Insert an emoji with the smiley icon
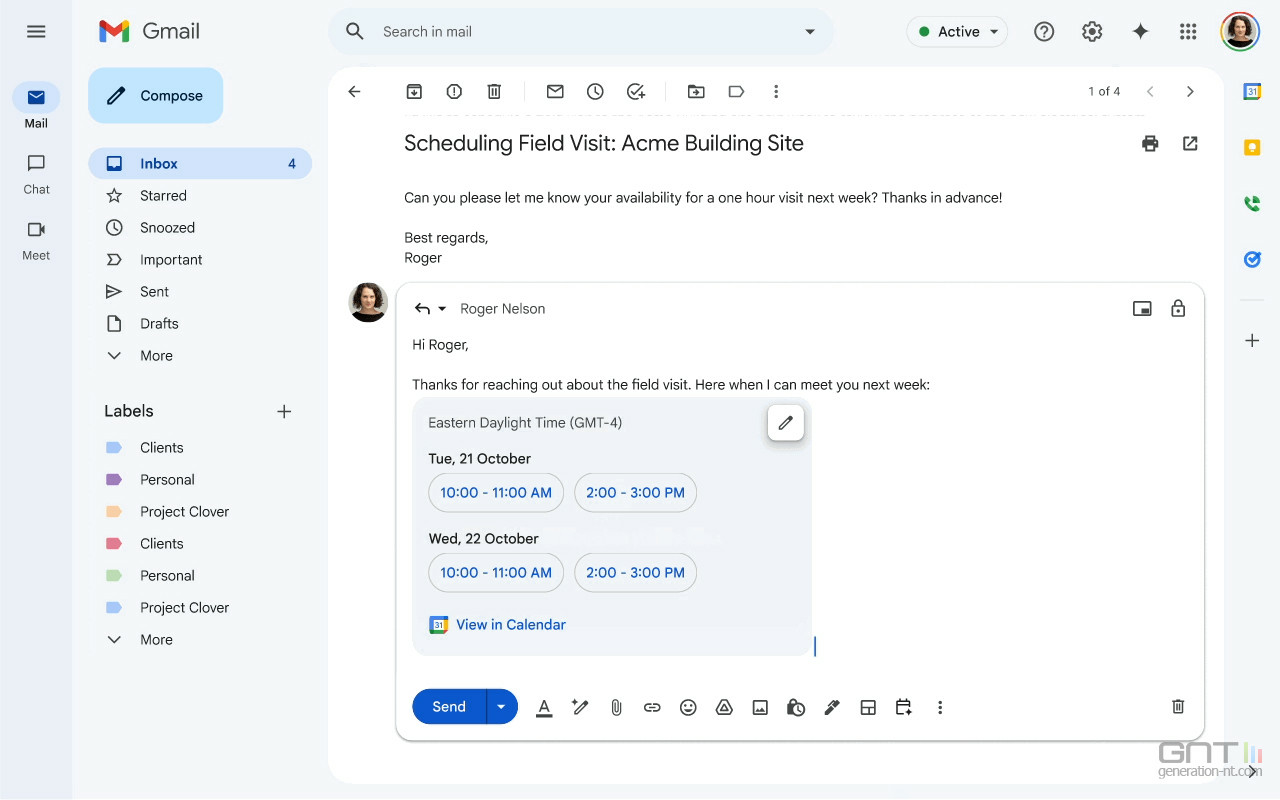Image resolution: width=1280 pixels, height=800 pixels. [x=688, y=707]
